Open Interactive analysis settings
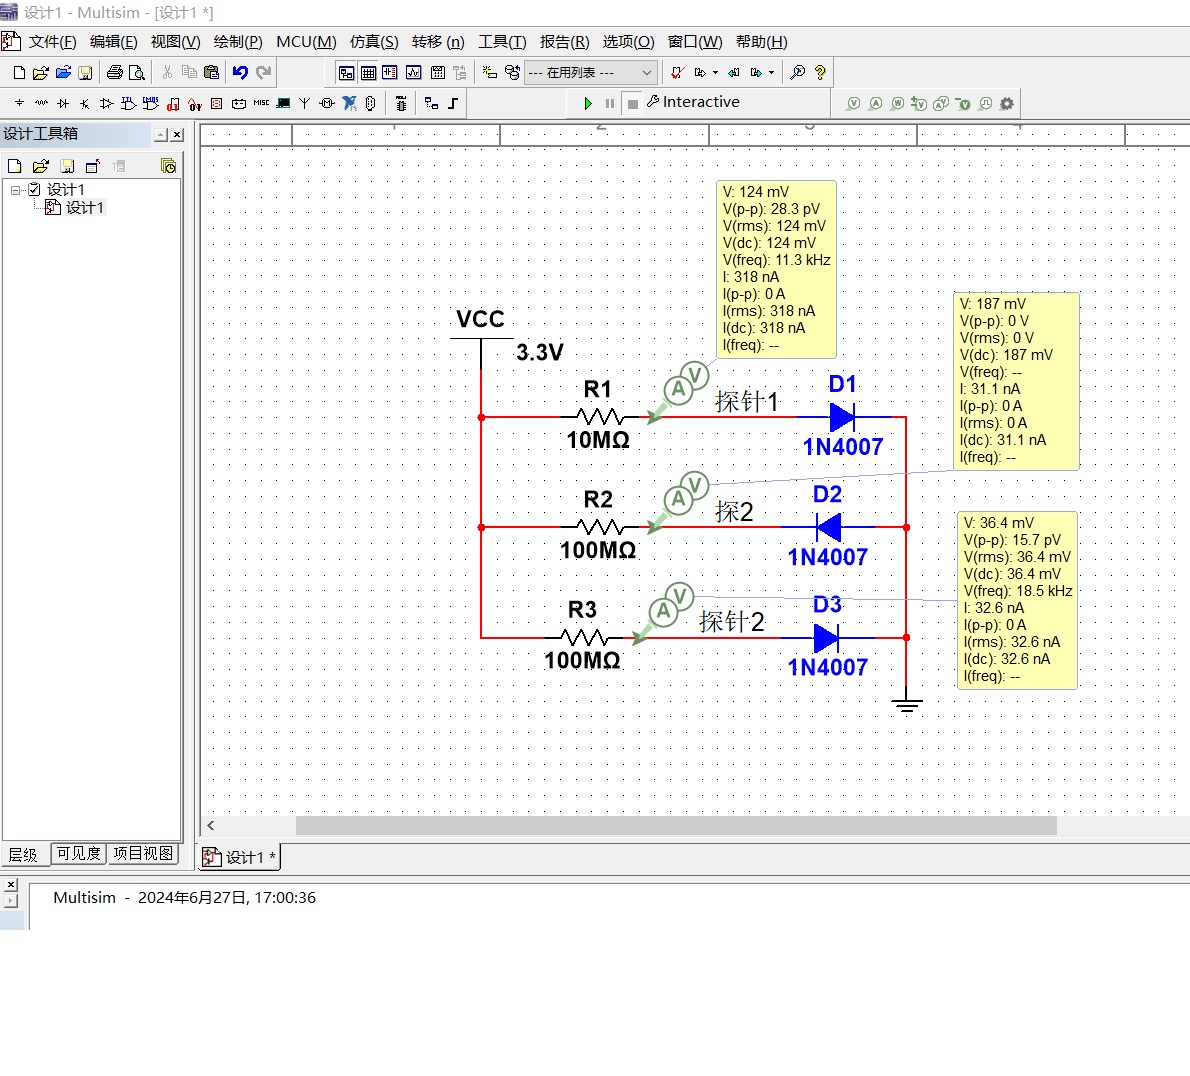 (693, 102)
